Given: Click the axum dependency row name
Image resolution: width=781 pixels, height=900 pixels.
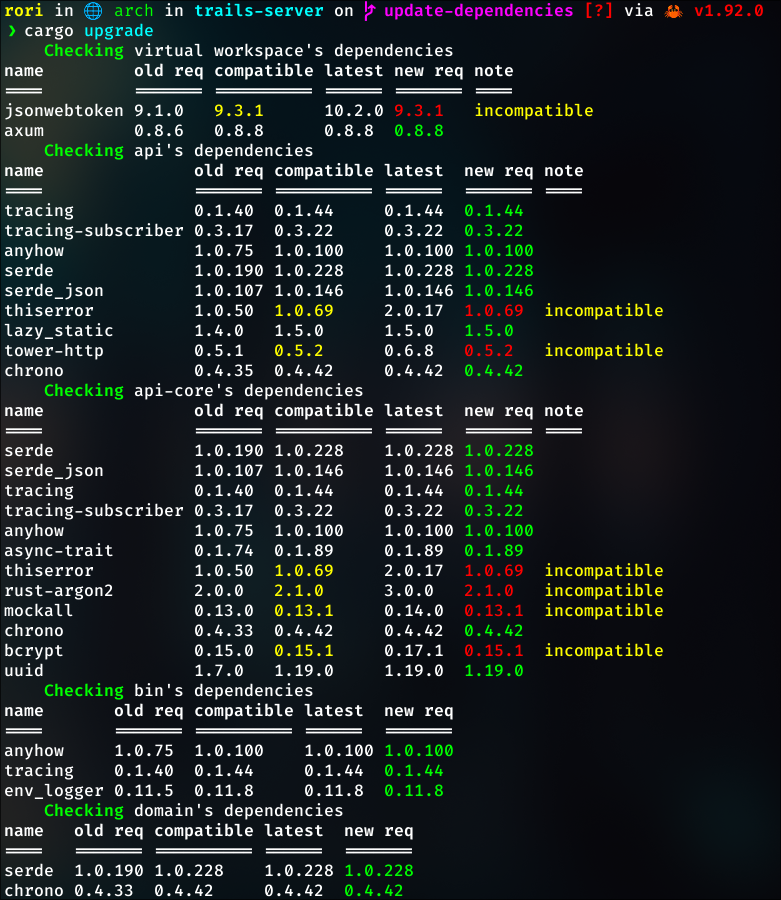Looking at the screenshot, I should 24,131.
